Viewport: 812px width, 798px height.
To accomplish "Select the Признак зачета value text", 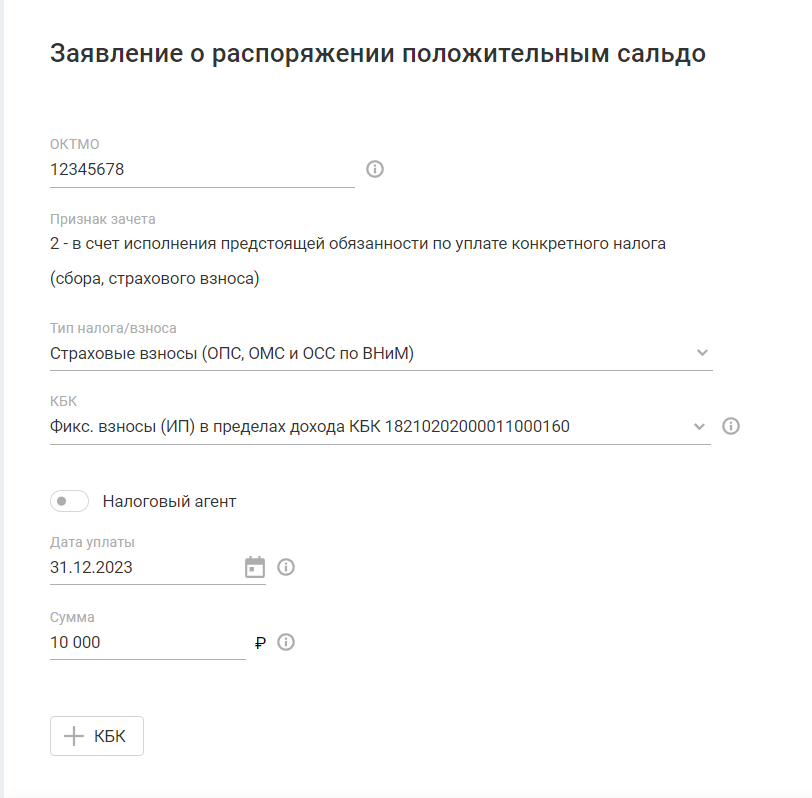I will [357, 243].
